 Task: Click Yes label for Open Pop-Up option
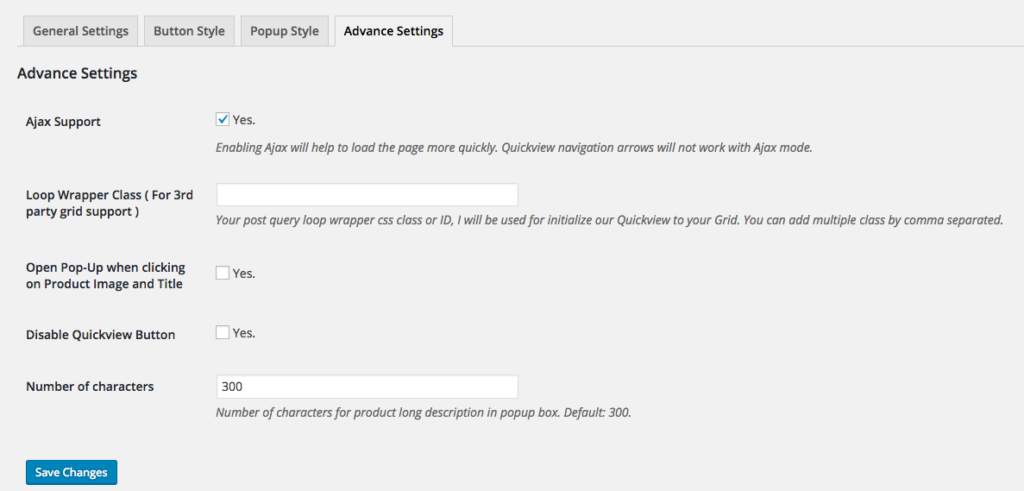coord(244,273)
